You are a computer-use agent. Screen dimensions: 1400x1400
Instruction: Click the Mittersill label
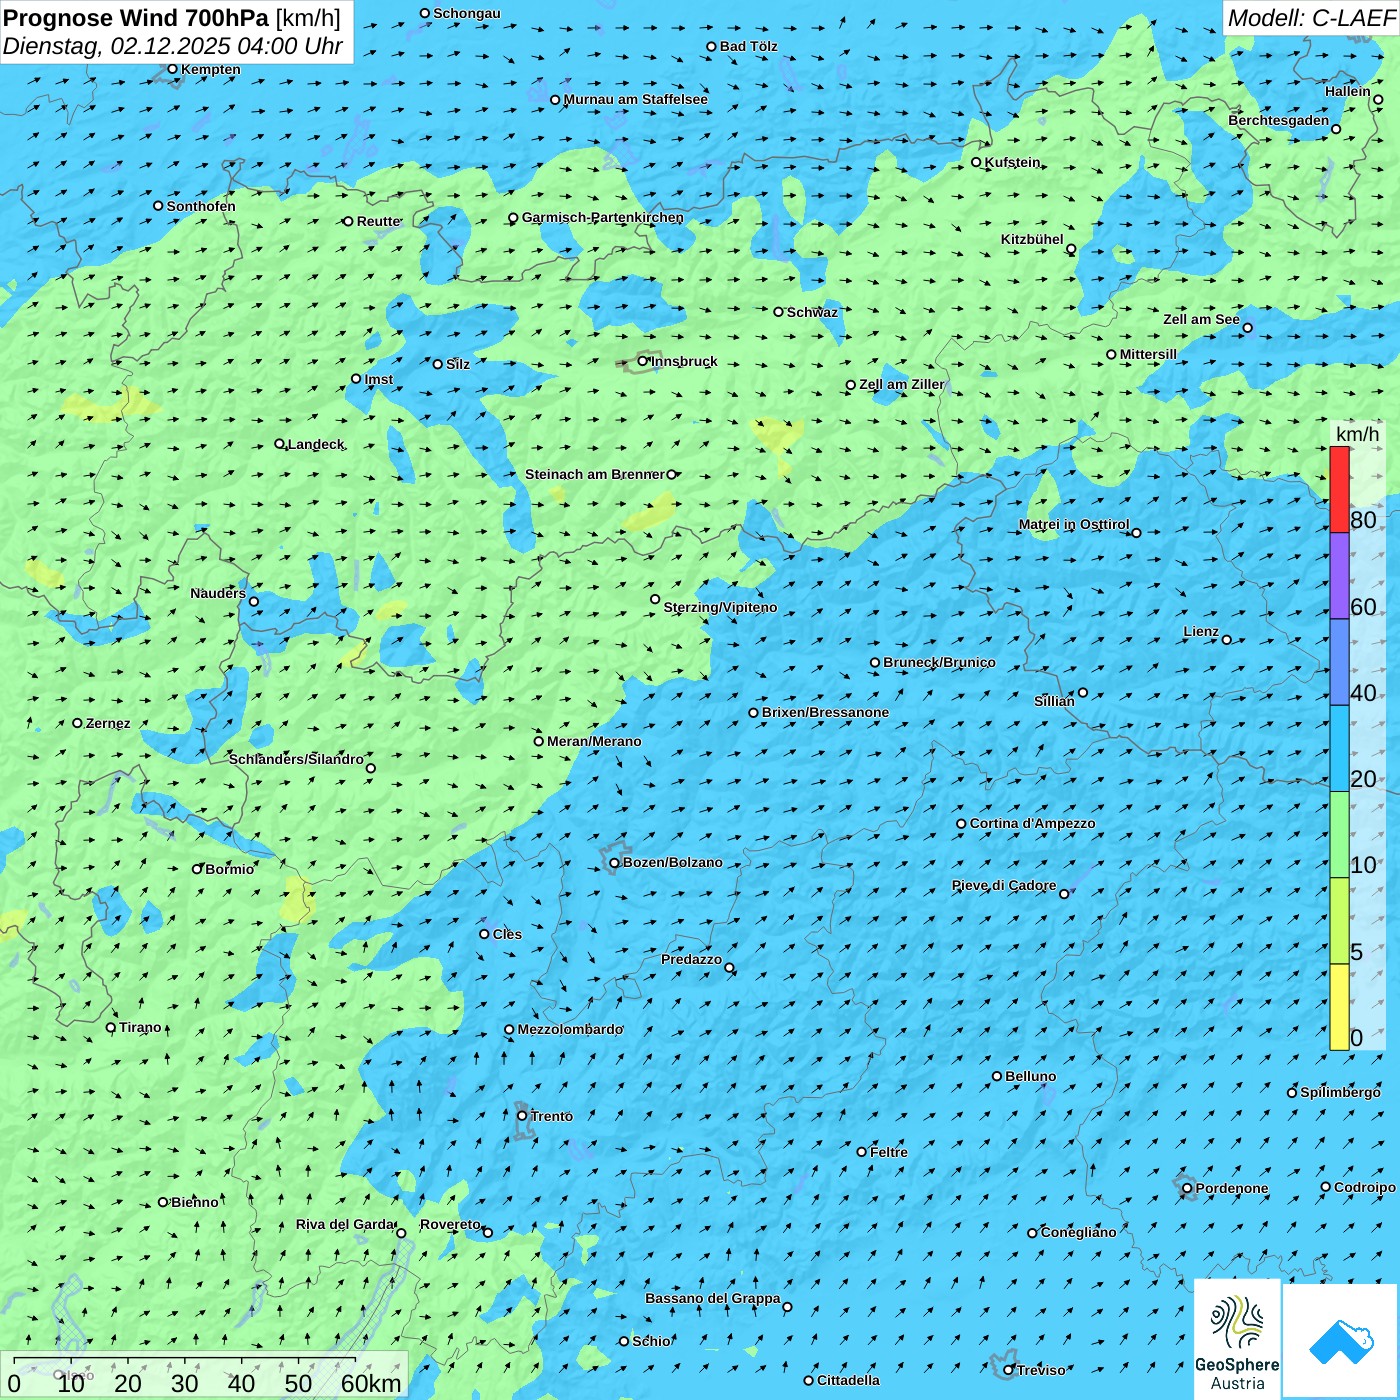point(1148,354)
